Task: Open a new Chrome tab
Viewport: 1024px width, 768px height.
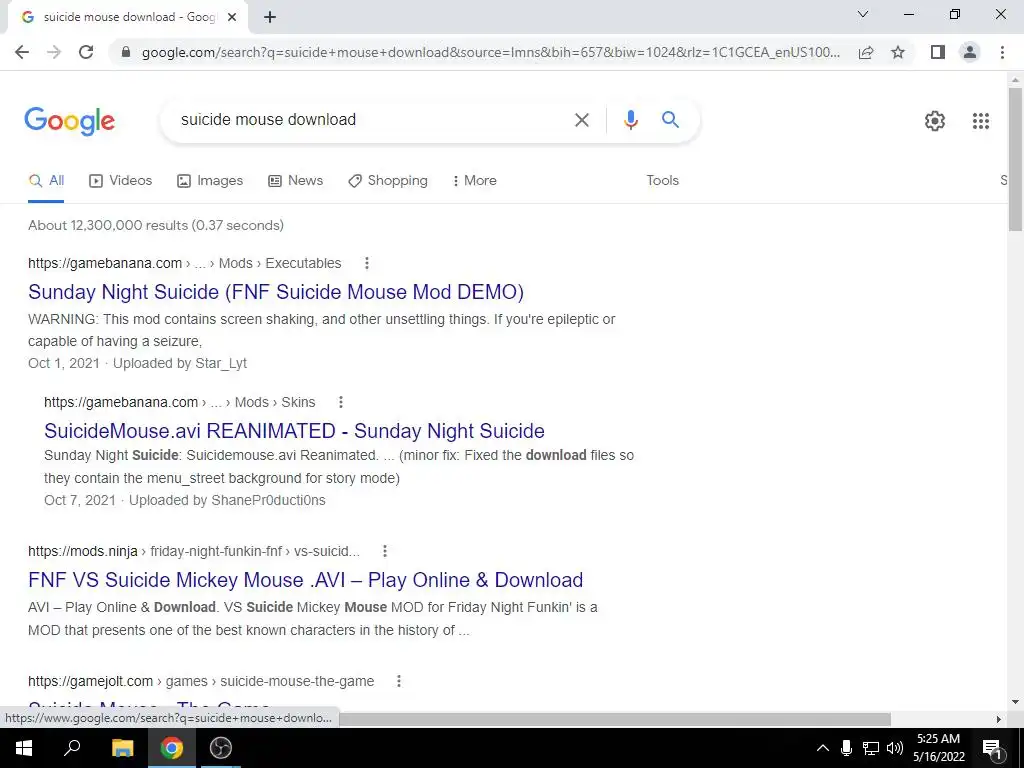Action: (270, 17)
